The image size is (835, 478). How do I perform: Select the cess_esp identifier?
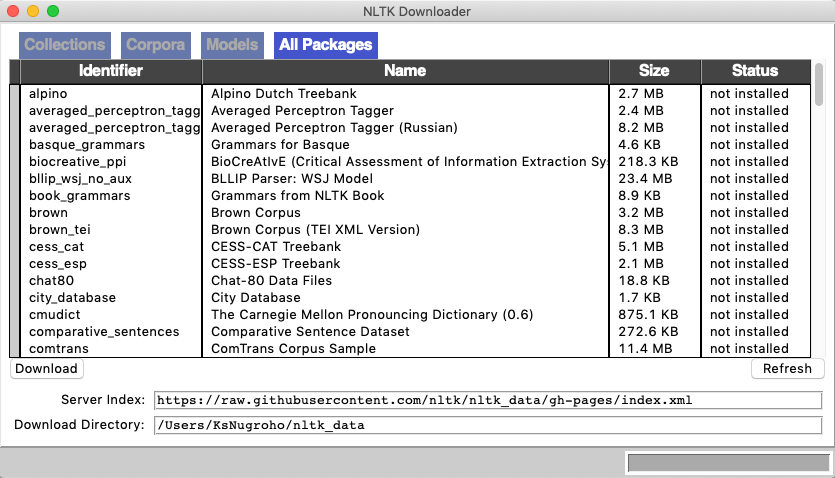point(58,264)
